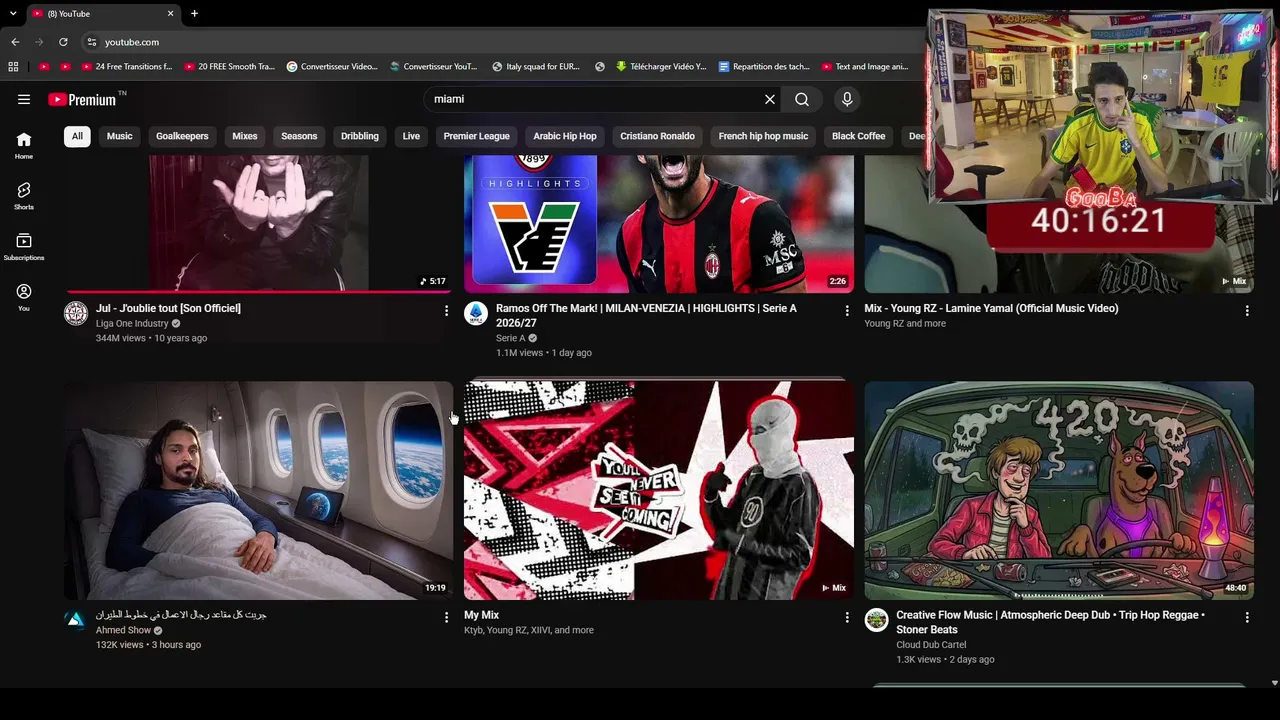Filter feed by Dribbling chip
The height and width of the screenshot is (720, 1280).
pos(360,136)
